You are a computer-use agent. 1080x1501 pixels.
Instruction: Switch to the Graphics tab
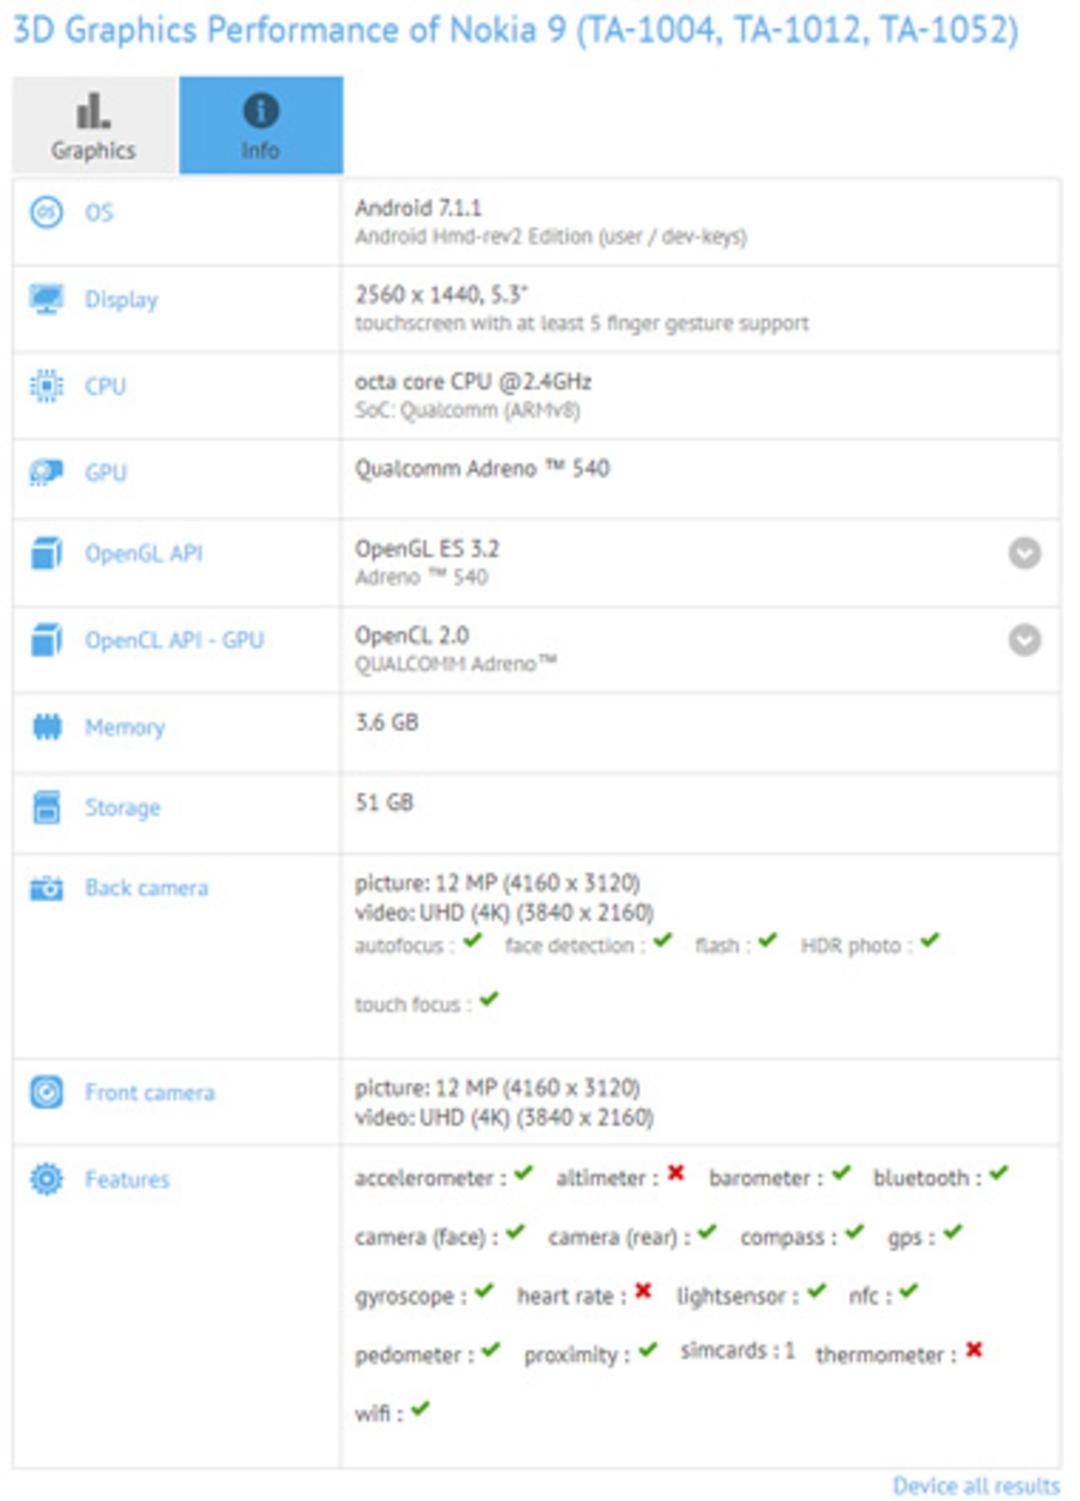click(x=94, y=125)
